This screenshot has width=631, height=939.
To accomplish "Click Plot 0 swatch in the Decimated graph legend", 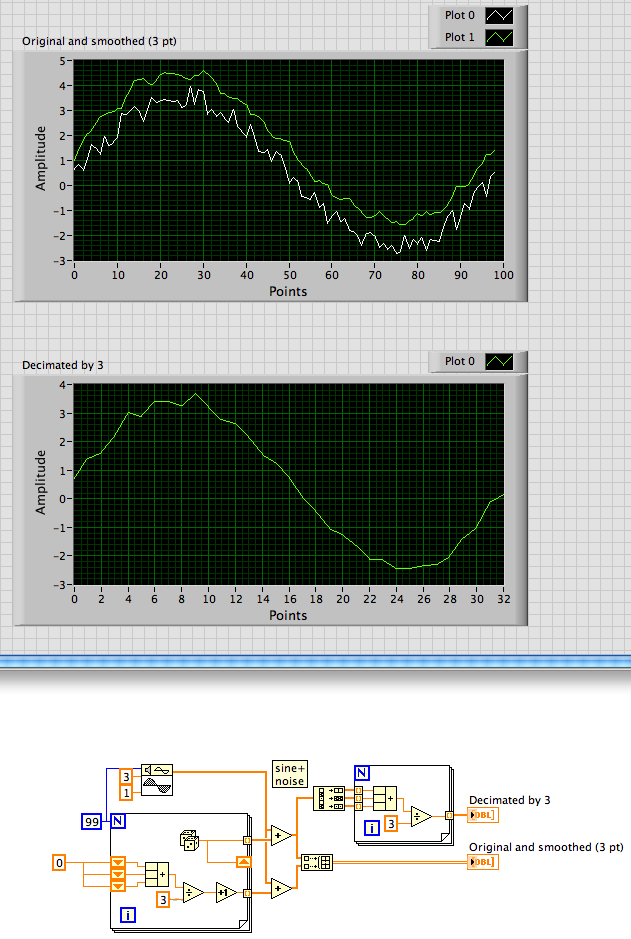I will tap(499, 362).
